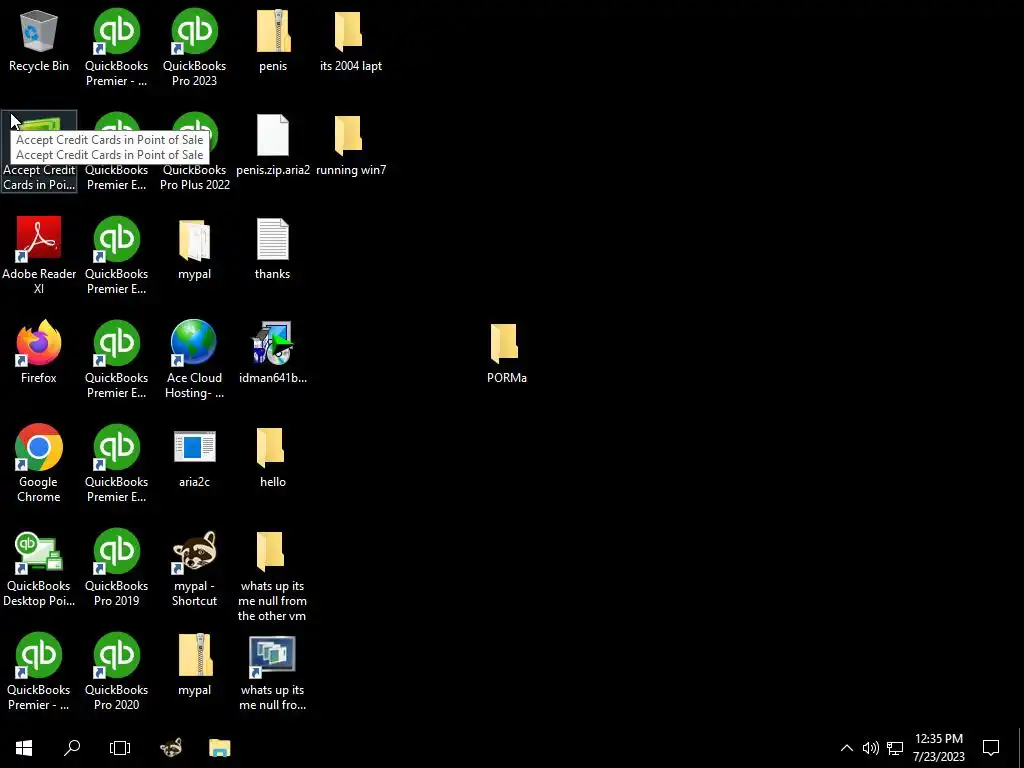Screen dimensions: 1024x768
Task: Open the Recycle Bin desktop icon
Action: tap(39, 41)
